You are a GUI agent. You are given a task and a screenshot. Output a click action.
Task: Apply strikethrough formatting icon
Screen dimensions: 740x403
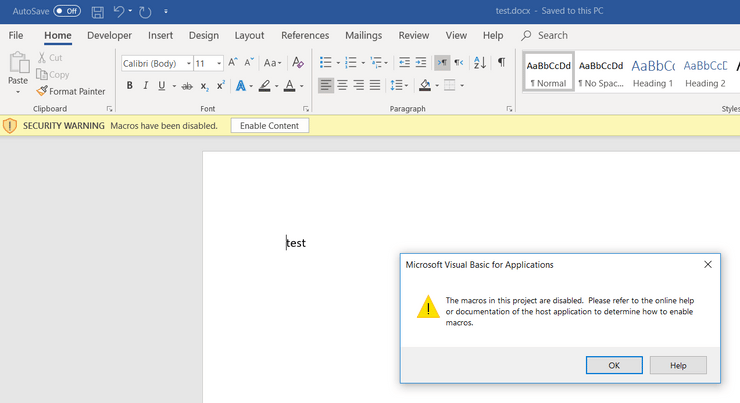point(187,86)
